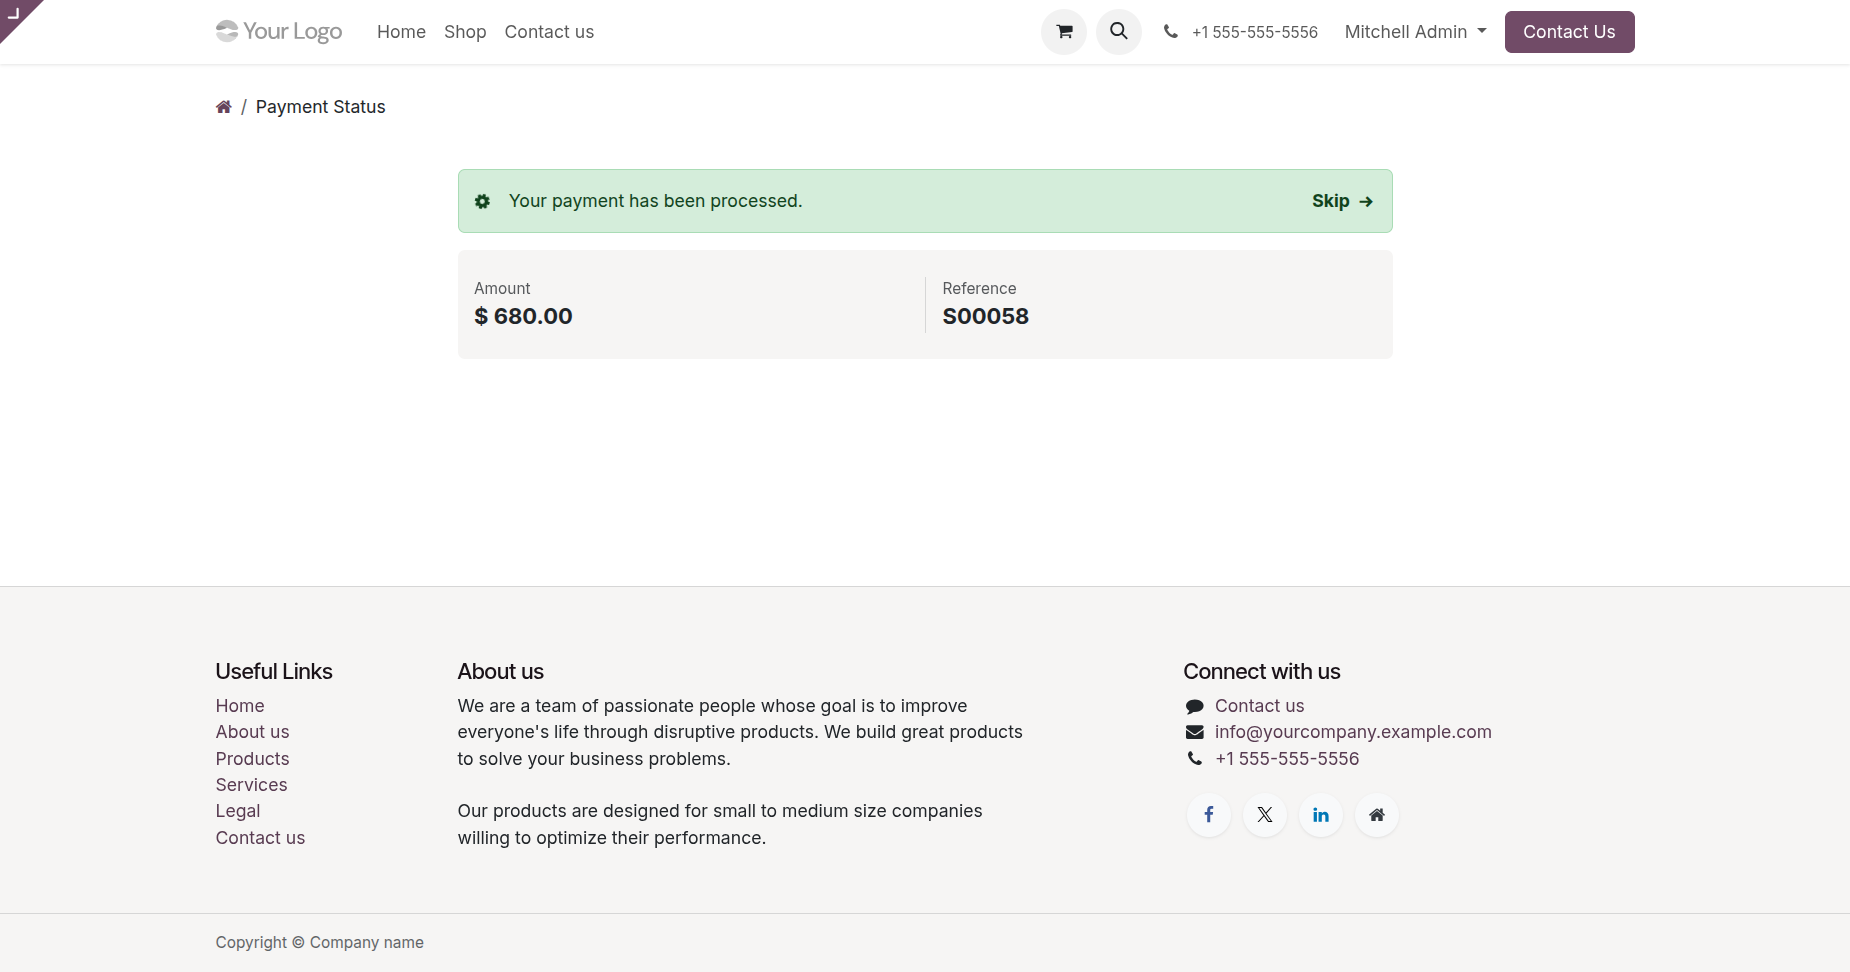This screenshot has width=1850, height=972.
Task: Open the X (Twitter) social icon
Action: (x=1265, y=815)
